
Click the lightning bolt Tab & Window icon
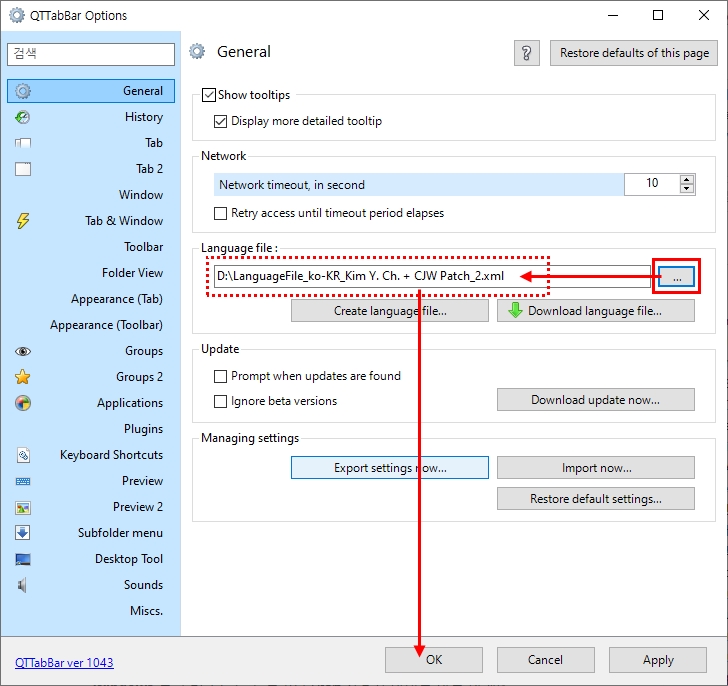pos(23,221)
